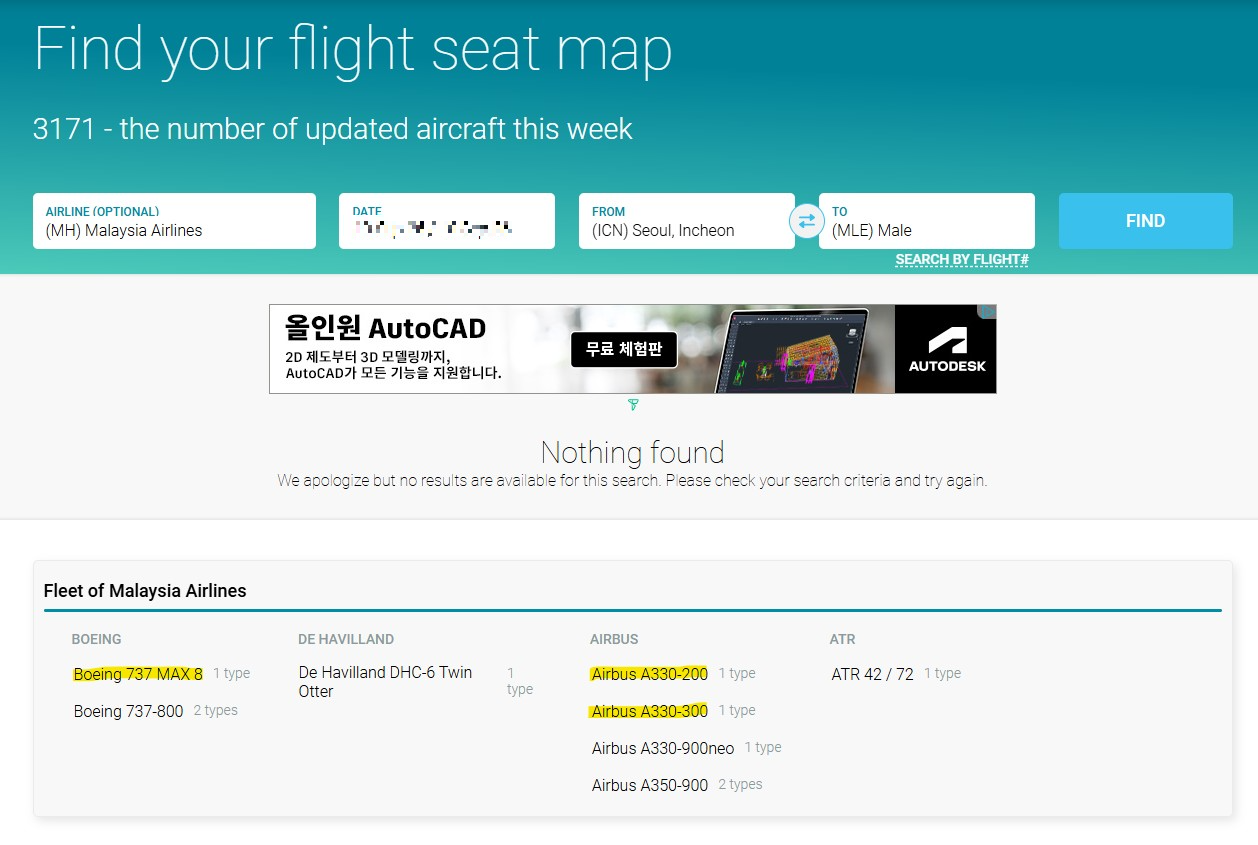
Task: Click the FIND button
Action: [1145, 221]
